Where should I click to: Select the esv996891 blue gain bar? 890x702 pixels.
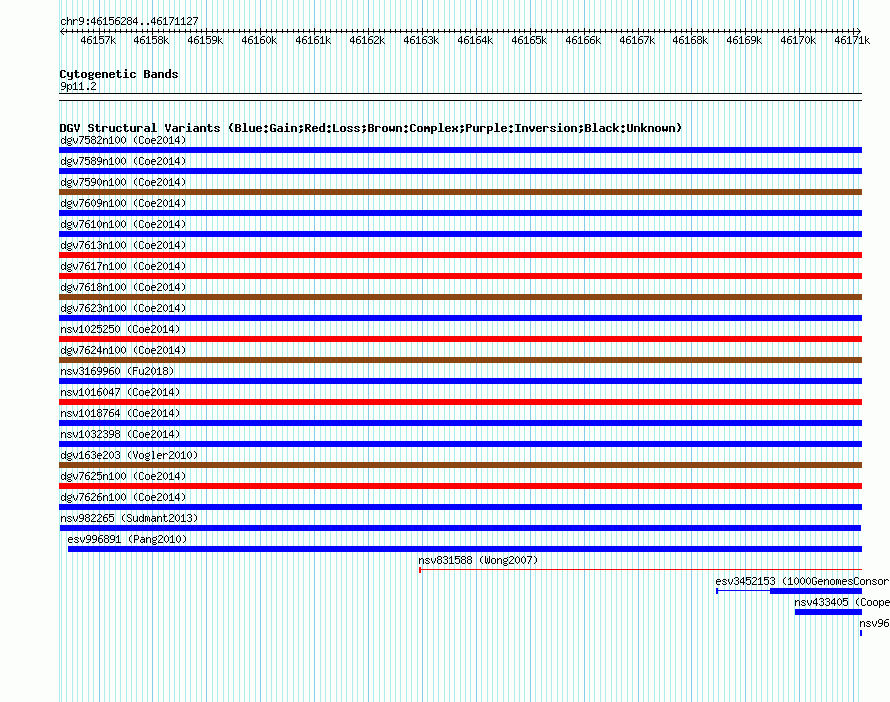point(465,549)
